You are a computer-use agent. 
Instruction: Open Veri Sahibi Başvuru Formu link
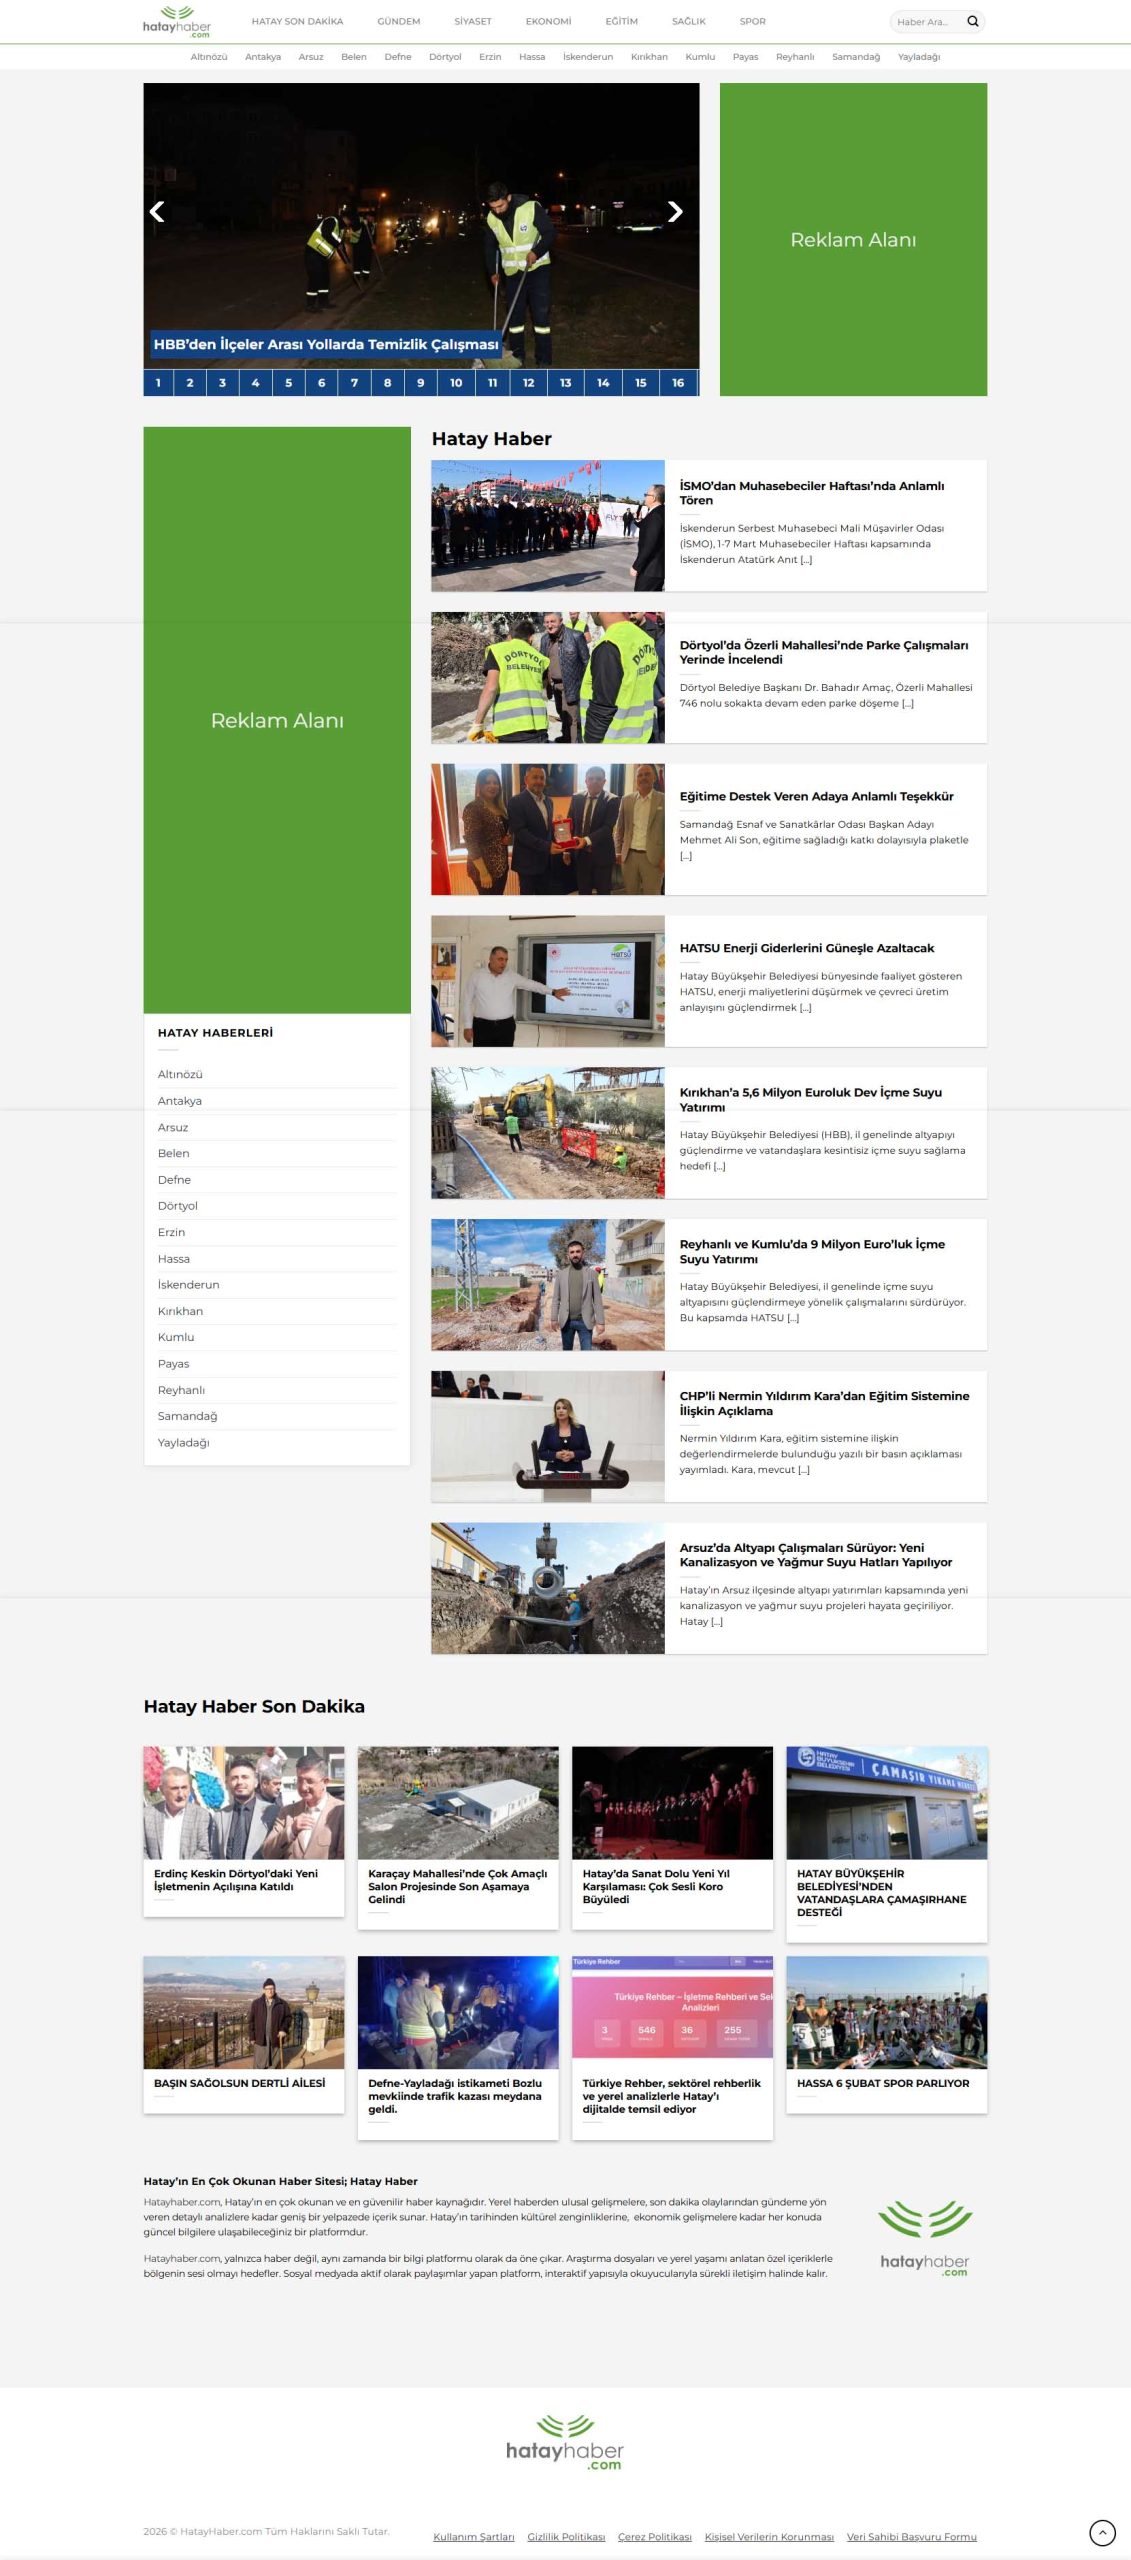(x=912, y=2536)
